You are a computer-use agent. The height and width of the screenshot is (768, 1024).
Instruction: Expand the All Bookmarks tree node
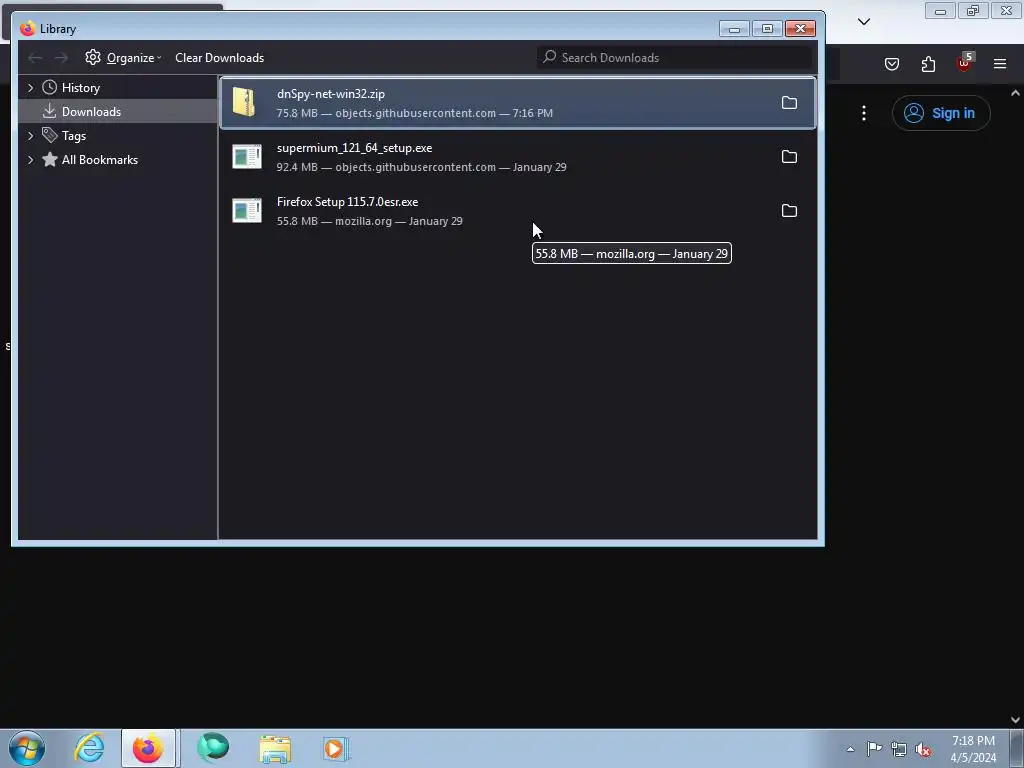[x=30, y=160]
